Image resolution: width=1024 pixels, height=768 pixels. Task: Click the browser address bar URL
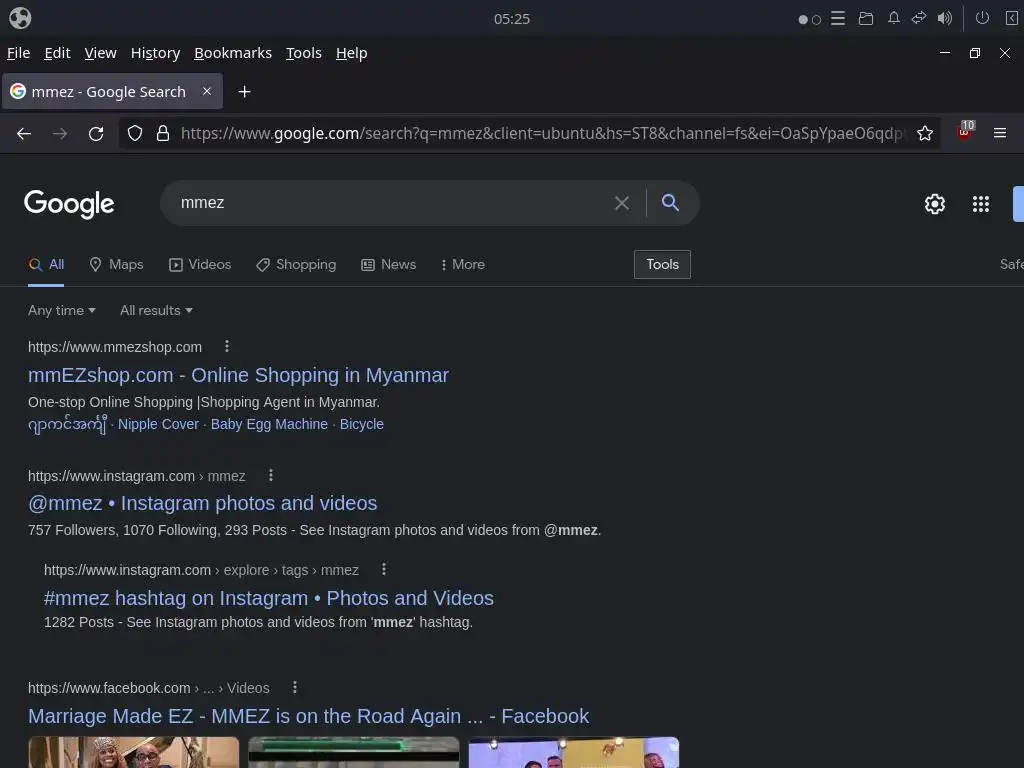(x=543, y=134)
